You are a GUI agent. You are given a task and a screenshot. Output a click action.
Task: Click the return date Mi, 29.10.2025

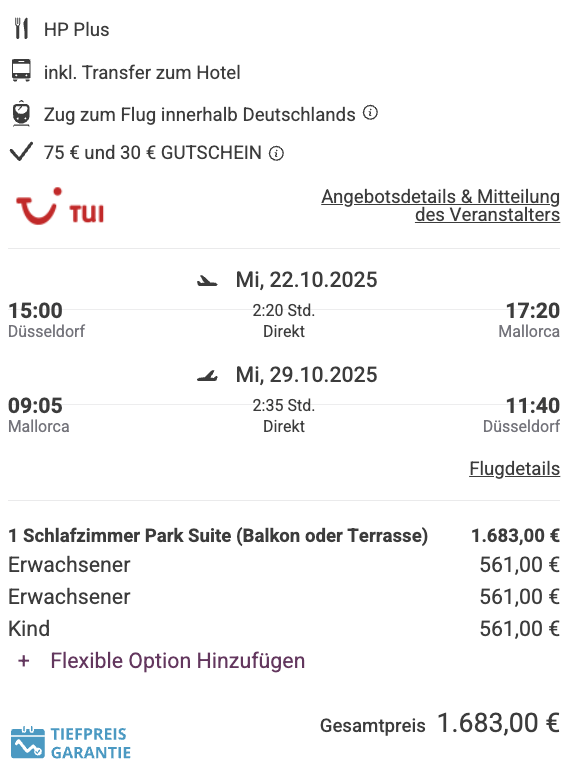306,375
